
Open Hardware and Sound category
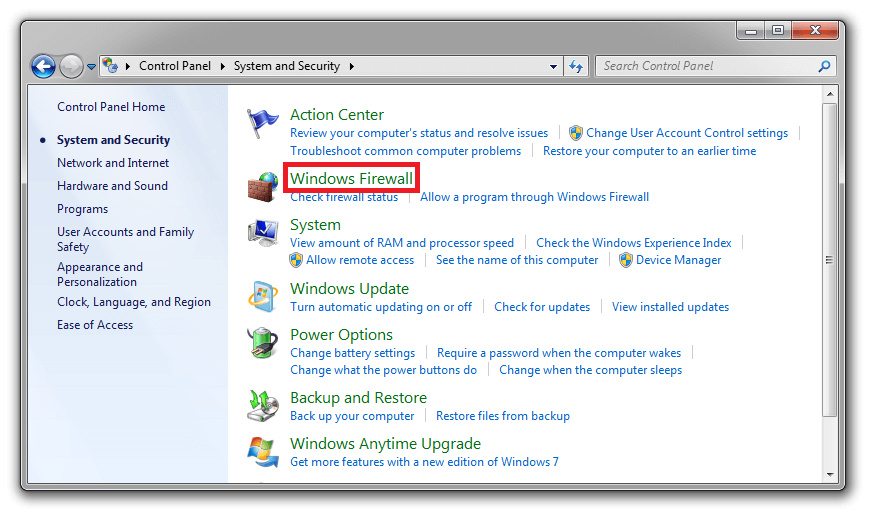pos(112,186)
